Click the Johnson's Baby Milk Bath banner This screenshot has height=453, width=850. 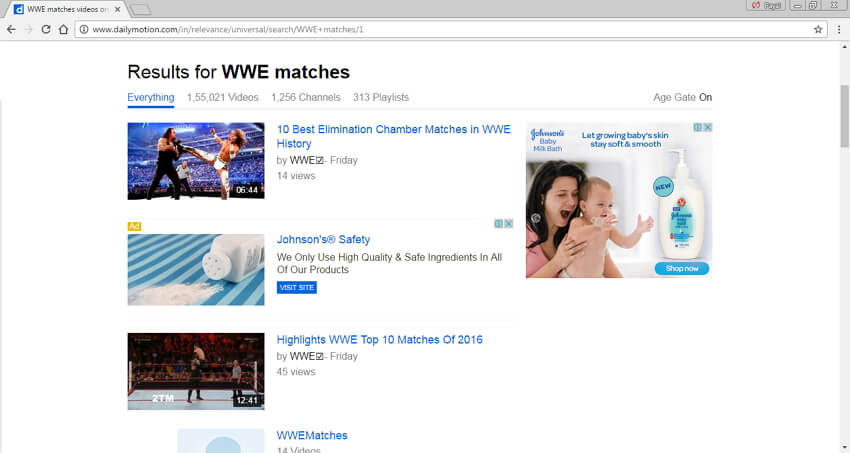pyautogui.click(x=619, y=200)
